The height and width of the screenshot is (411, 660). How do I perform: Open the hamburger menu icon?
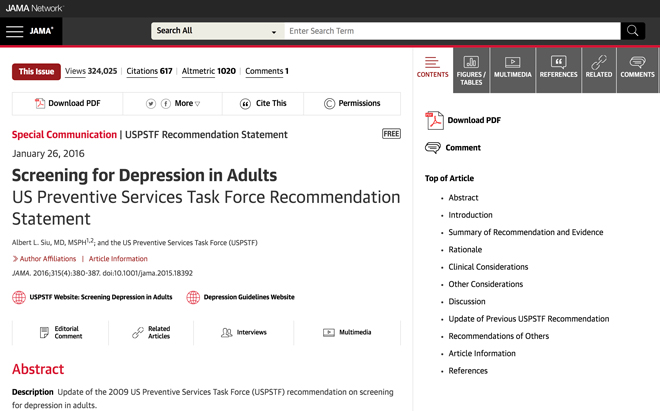point(15,31)
